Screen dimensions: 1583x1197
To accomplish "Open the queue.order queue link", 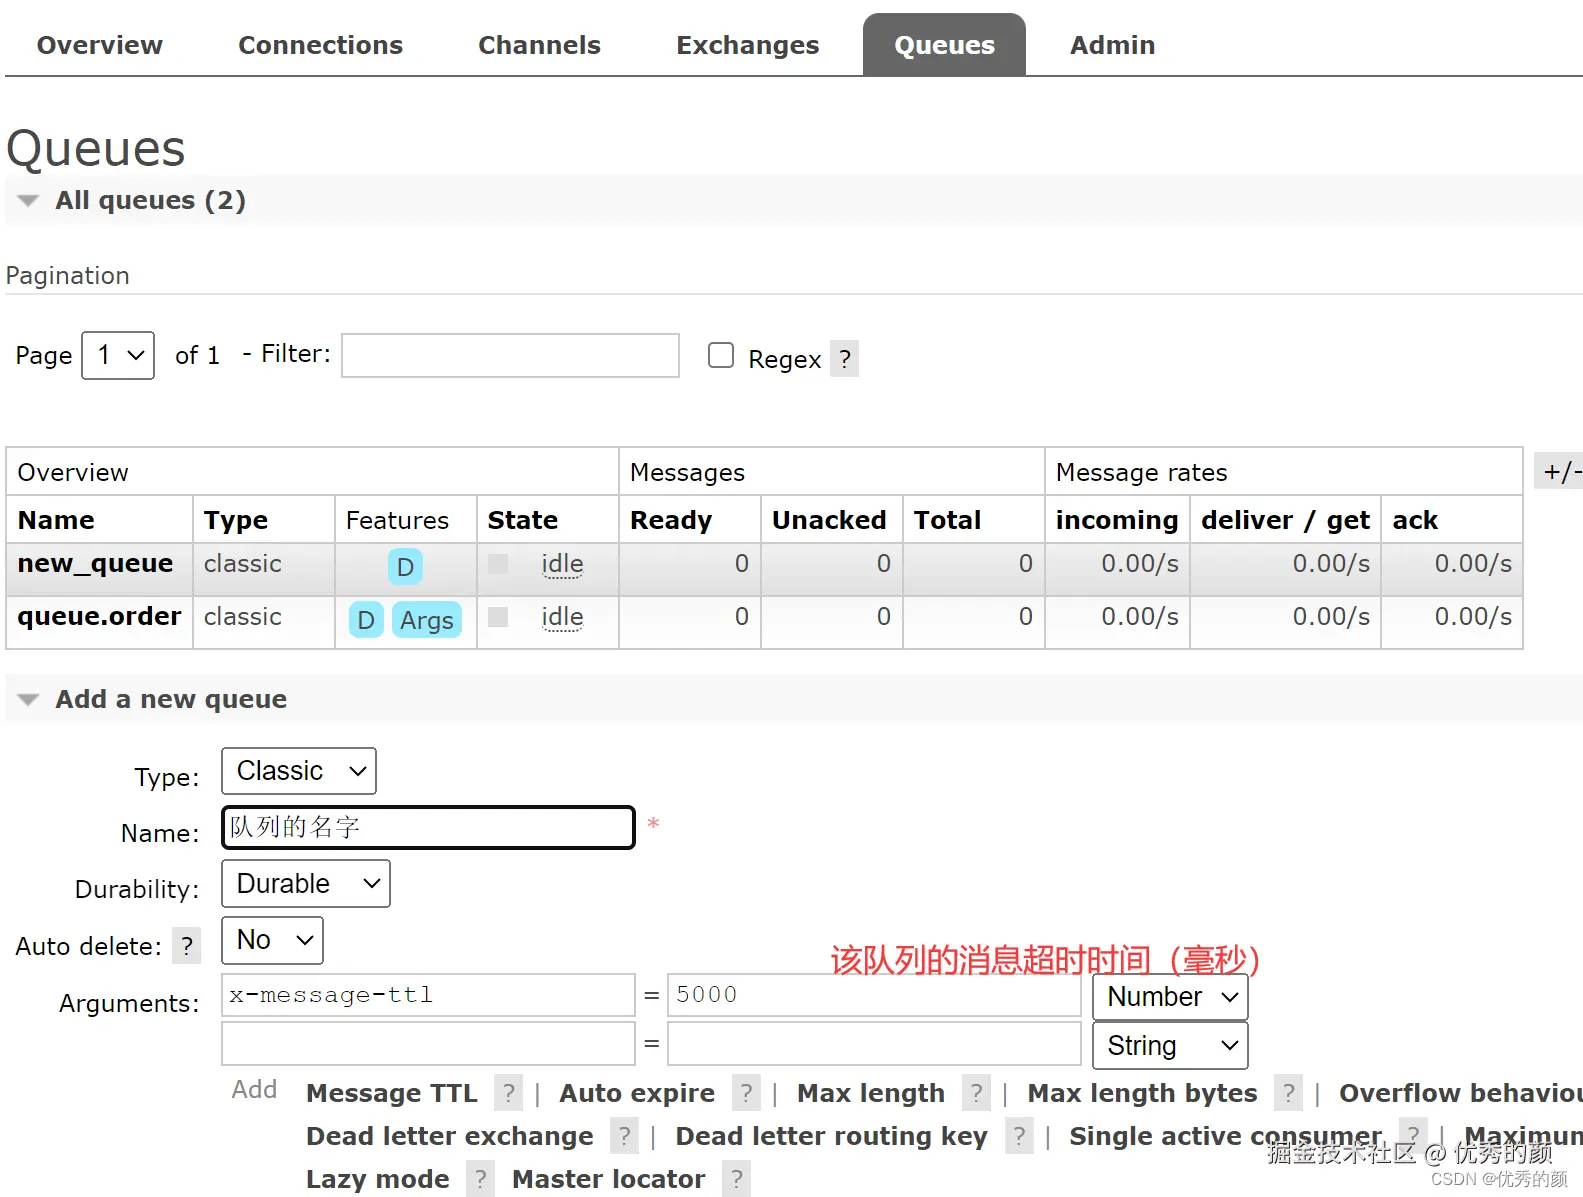I will click(100, 617).
